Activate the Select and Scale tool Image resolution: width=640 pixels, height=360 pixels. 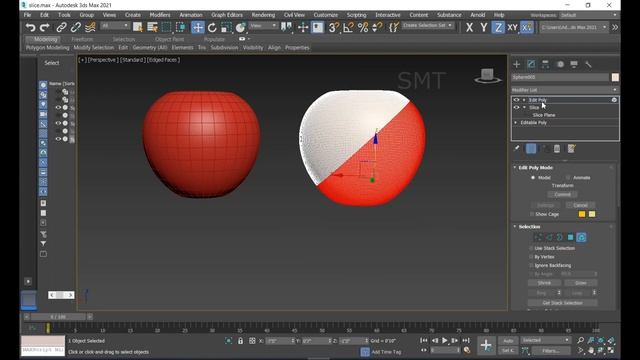click(x=226, y=27)
